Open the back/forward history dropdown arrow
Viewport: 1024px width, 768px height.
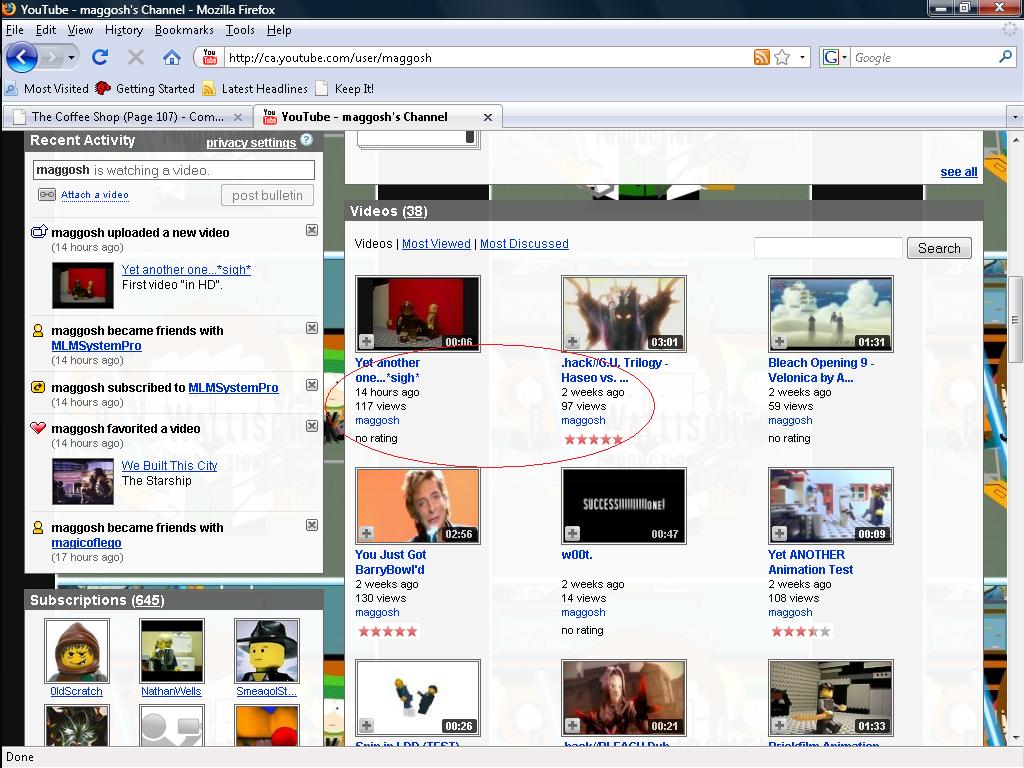point(71,57)
